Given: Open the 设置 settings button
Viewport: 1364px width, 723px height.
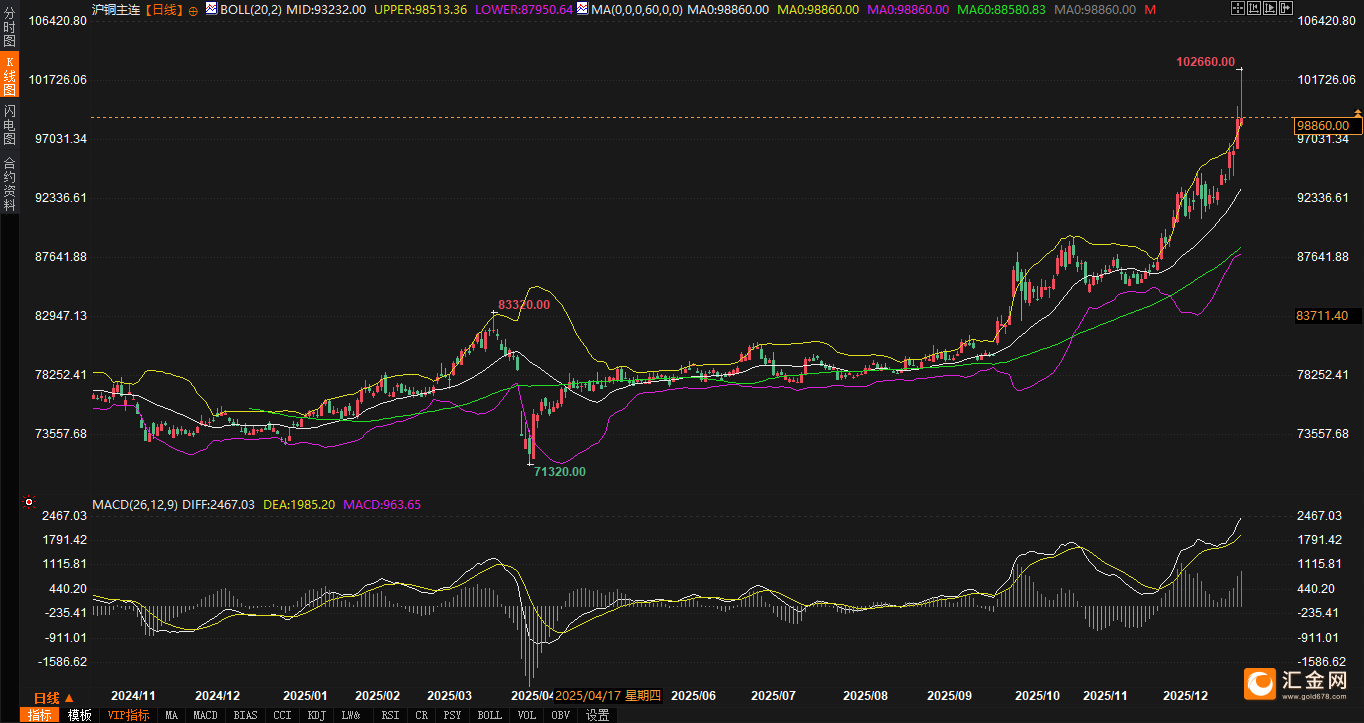Looking at the screenshot, I should pos(597,715).
